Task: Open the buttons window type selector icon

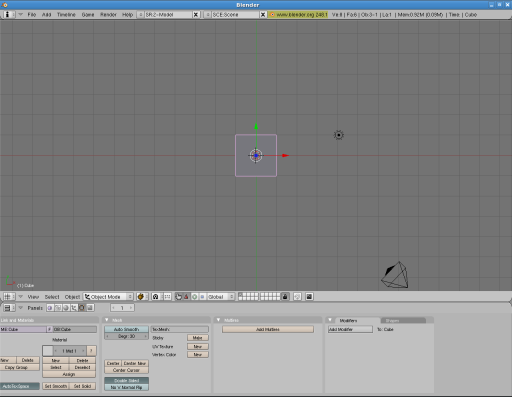Action: pos(9,308)
